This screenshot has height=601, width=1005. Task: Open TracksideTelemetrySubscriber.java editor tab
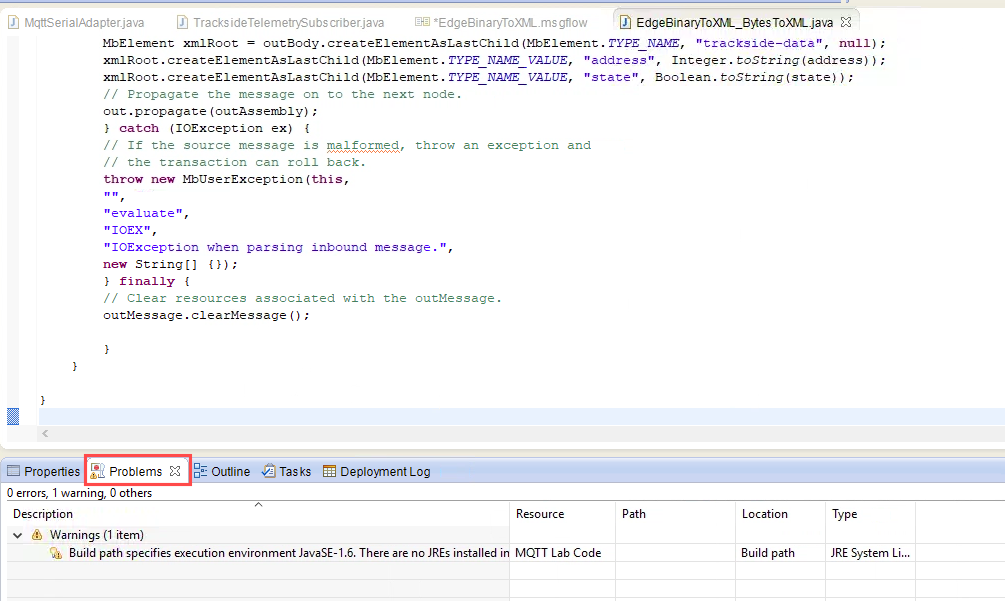point(280,22)
